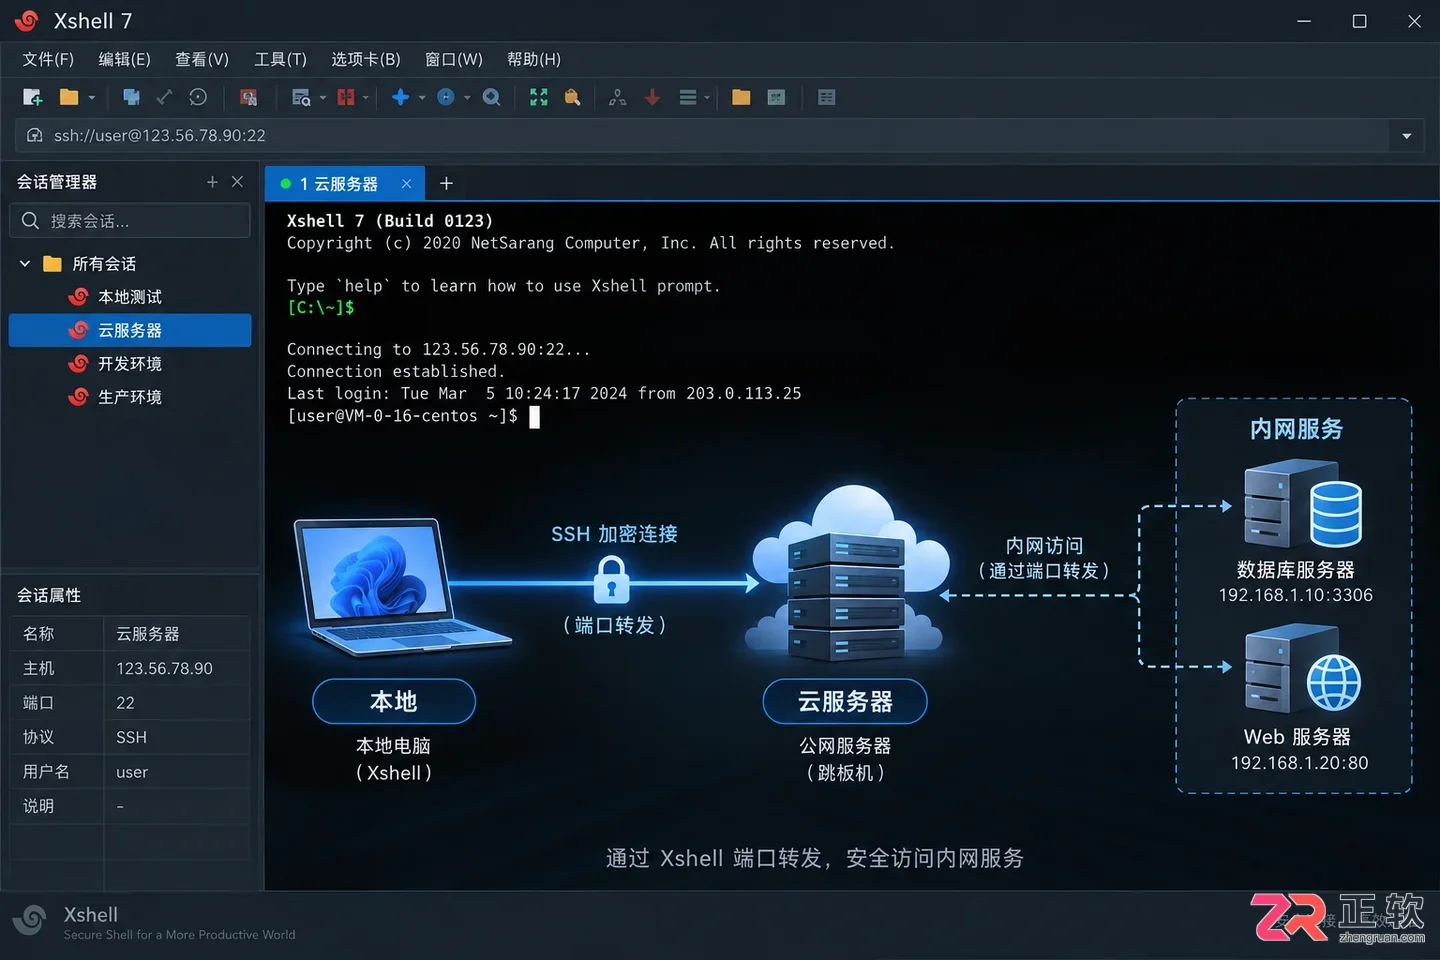Click the 名称 value 云服务器 in properties
The width and height of the screenshot is (1440, 960).
coord(148,634)
